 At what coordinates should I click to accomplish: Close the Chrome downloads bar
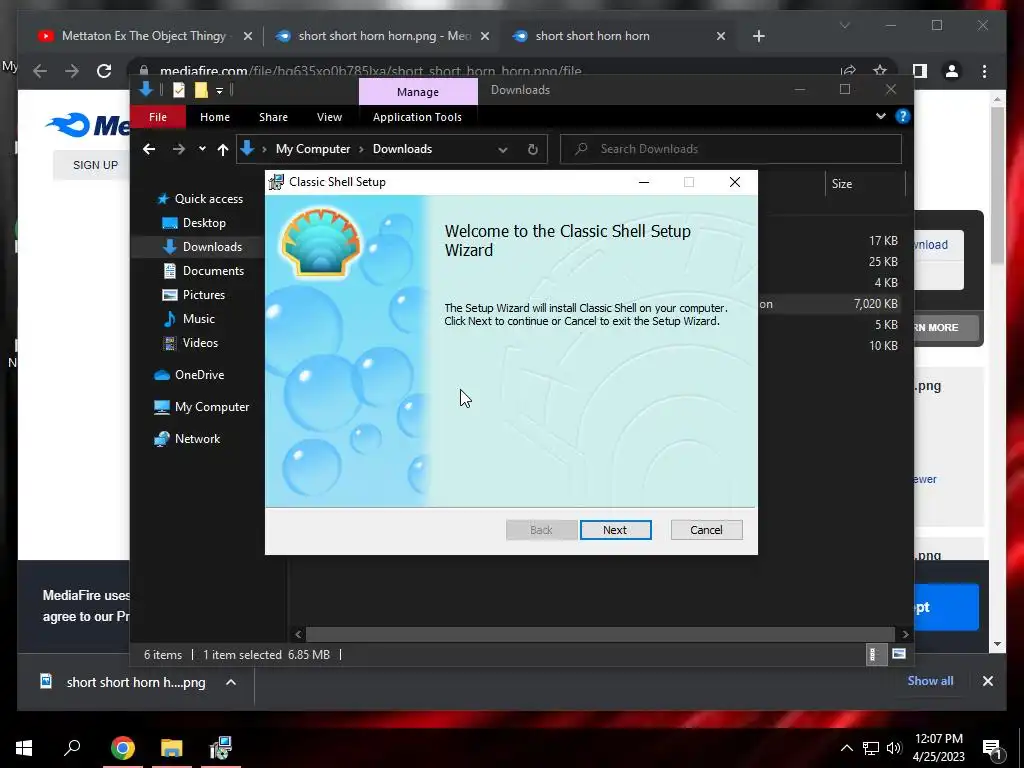987,681
